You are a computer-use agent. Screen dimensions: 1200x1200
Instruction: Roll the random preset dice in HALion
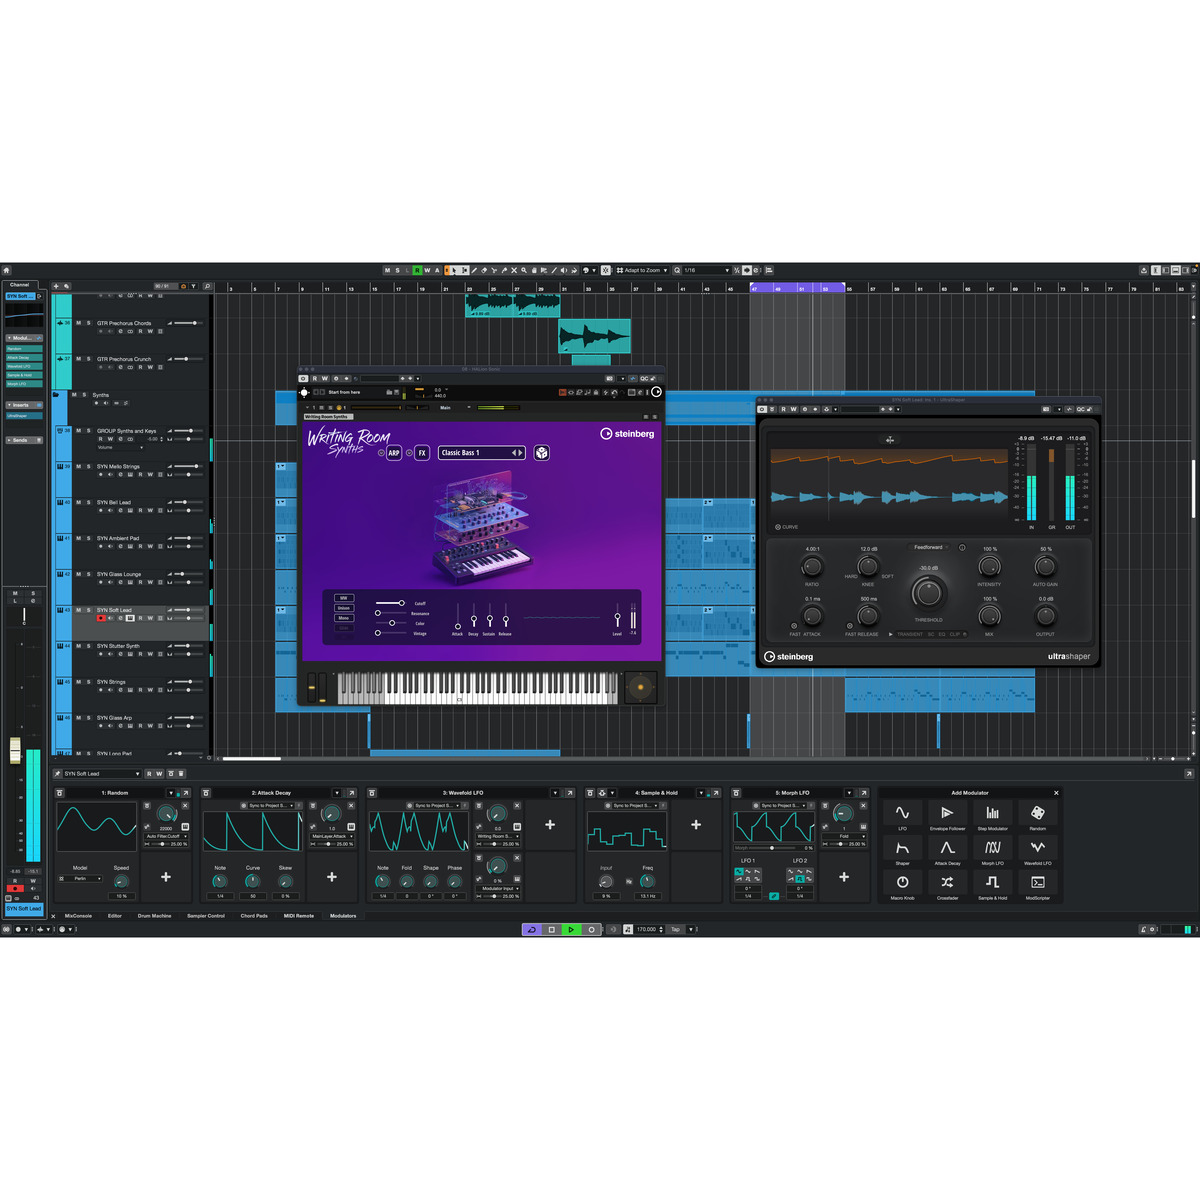pos(541,453)
